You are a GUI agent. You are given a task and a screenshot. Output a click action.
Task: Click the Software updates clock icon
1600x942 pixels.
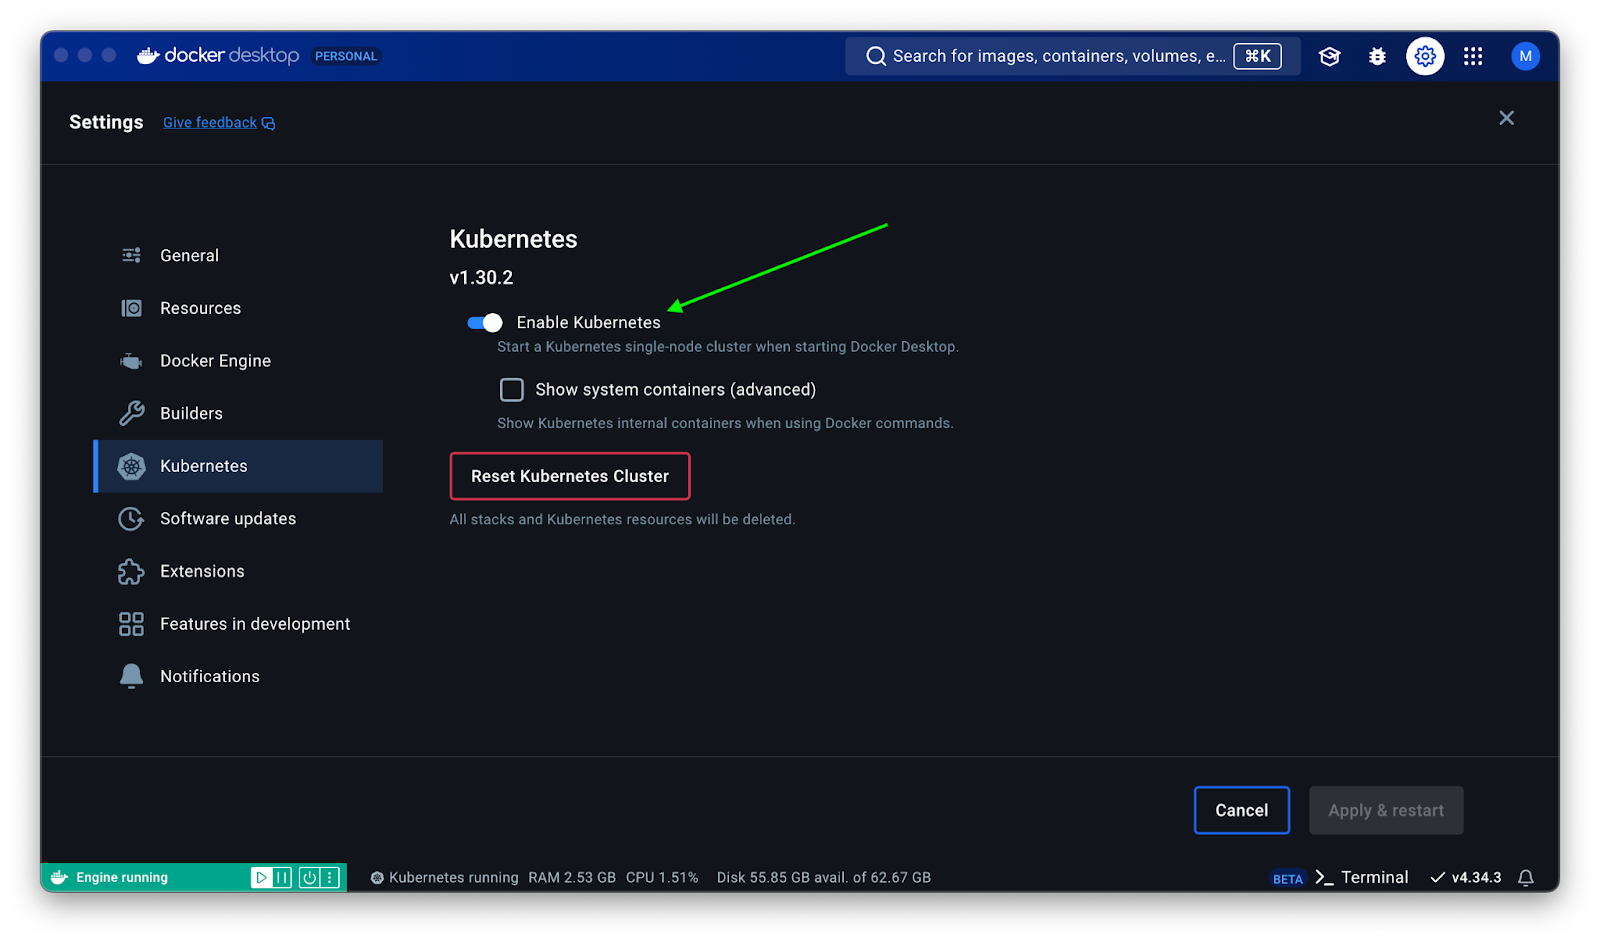coord(131,518)
